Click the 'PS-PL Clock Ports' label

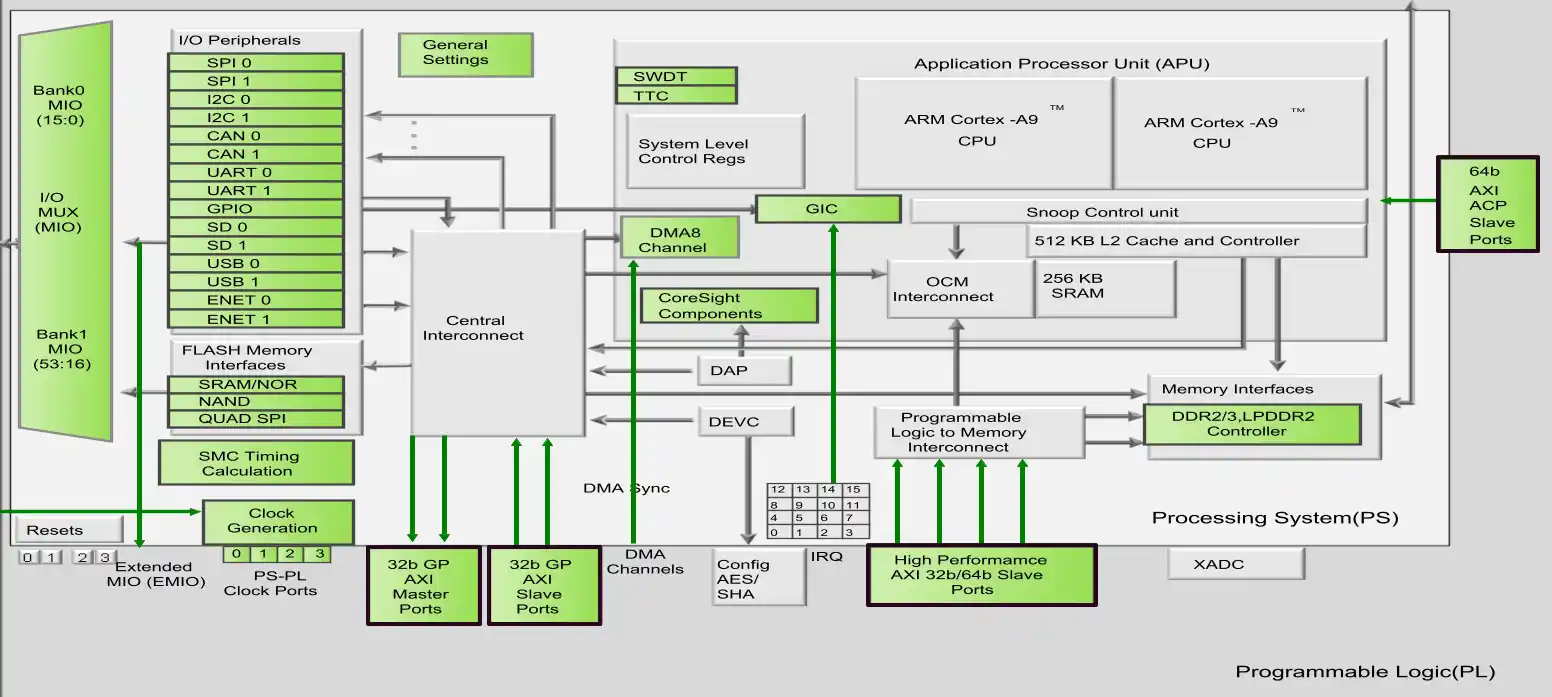click(270, 583)
